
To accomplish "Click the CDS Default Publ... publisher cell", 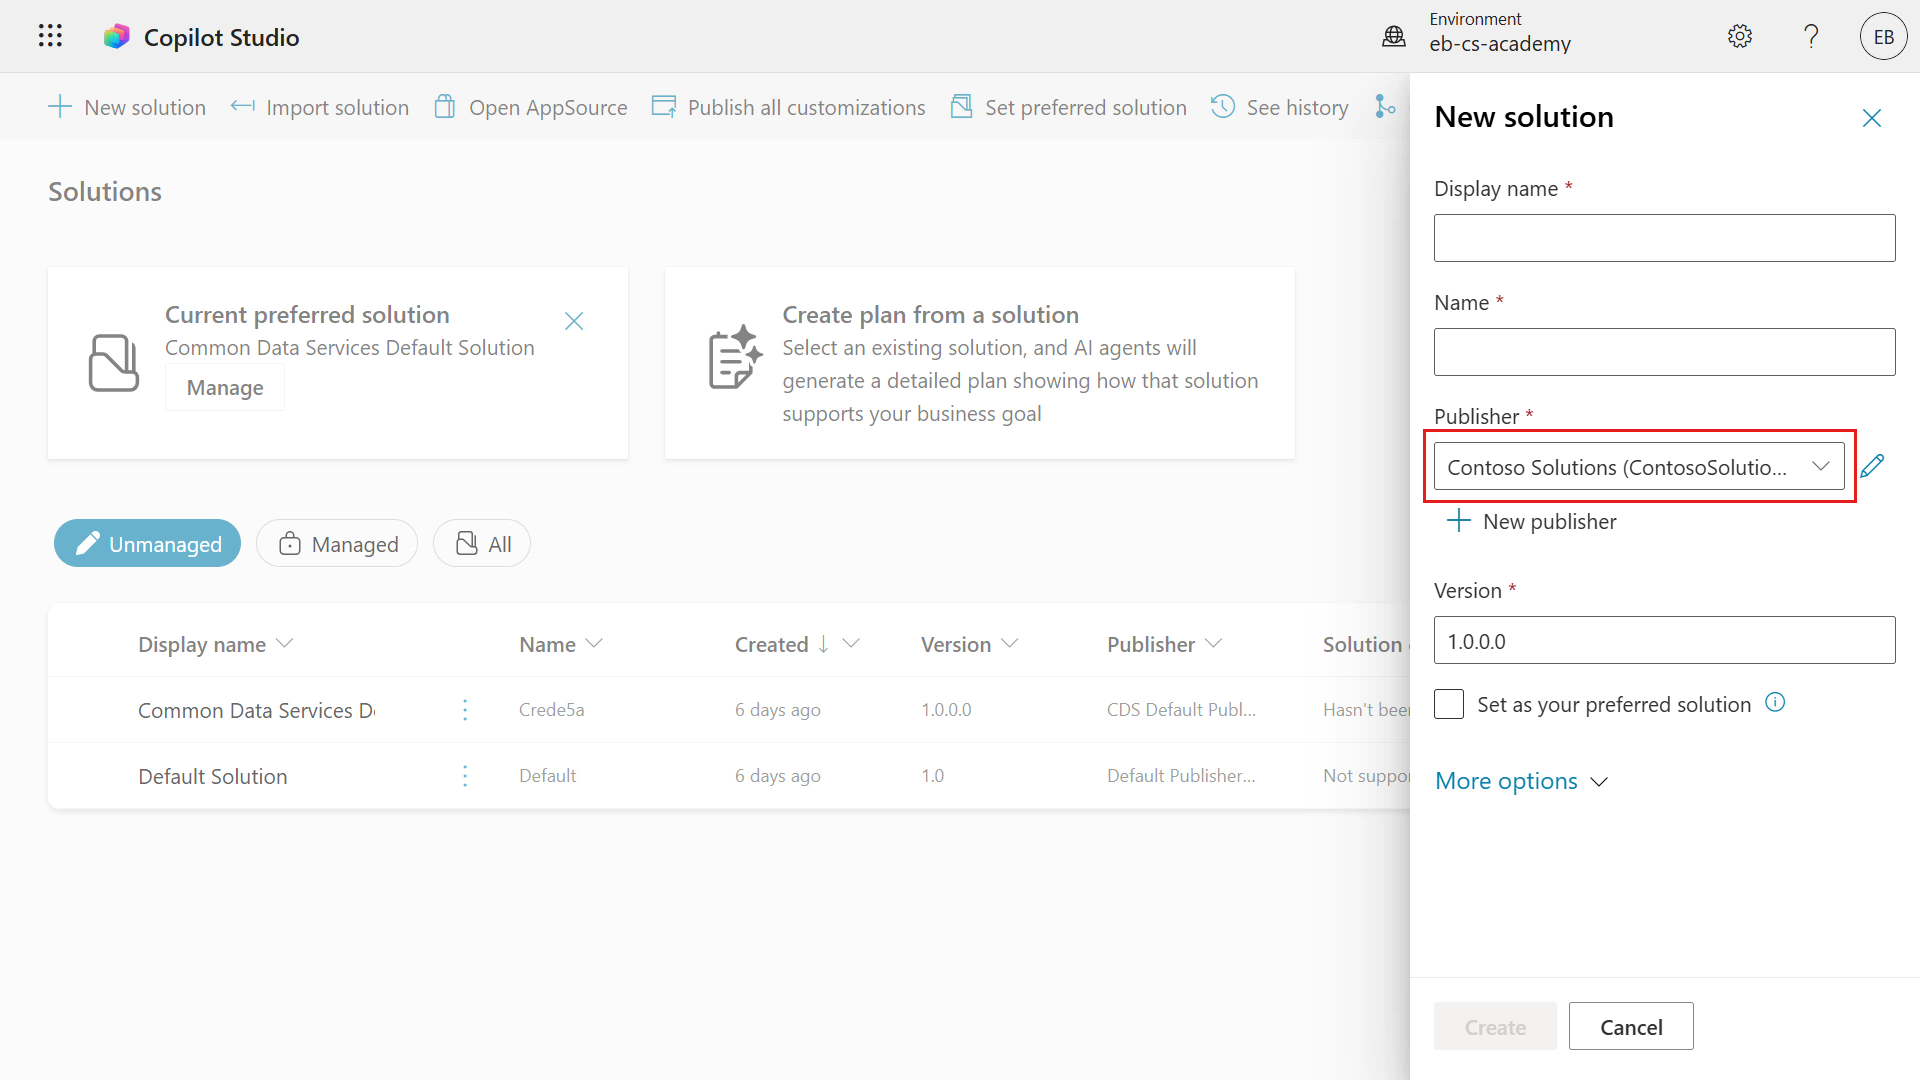I will click(x=1181, y=710).
